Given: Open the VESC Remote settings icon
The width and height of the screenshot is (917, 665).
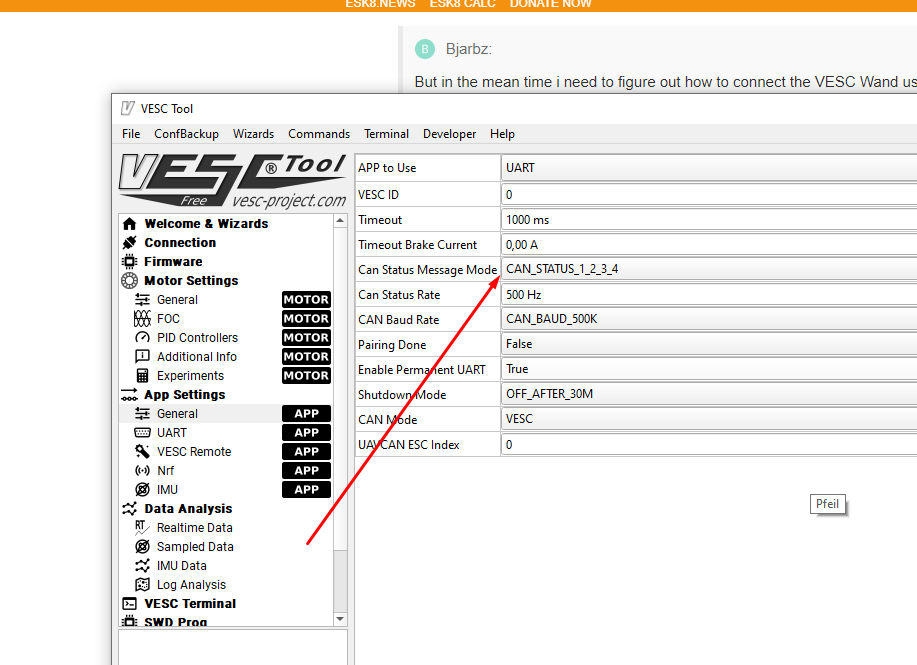Looking at the screenshot, I should point(144,451).
